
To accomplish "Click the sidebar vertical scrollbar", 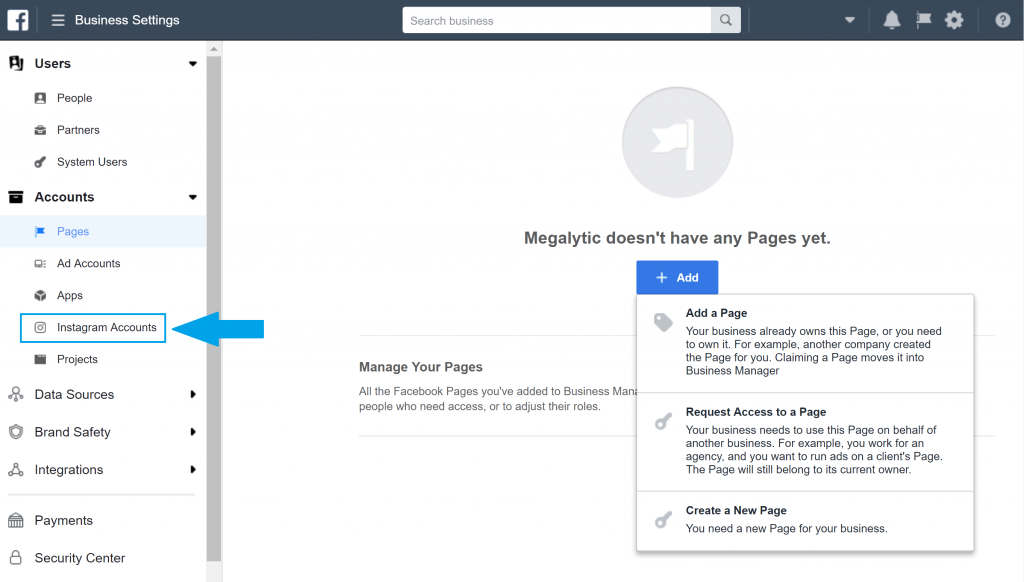I will click(214, 308).
